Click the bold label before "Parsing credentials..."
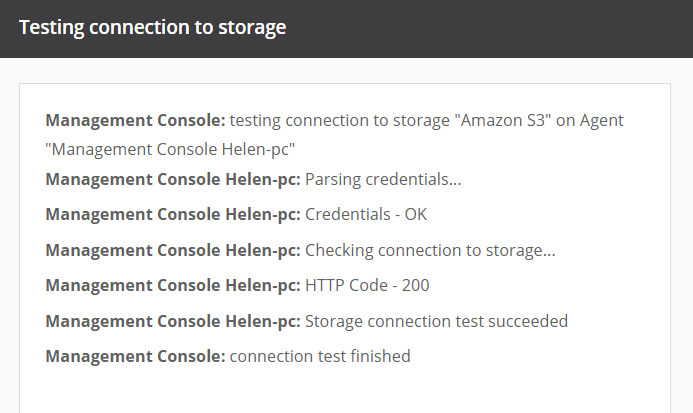Image resolution: width=693 pixels, height=413 pixels. pyautogui.click(x=173, y=180)
